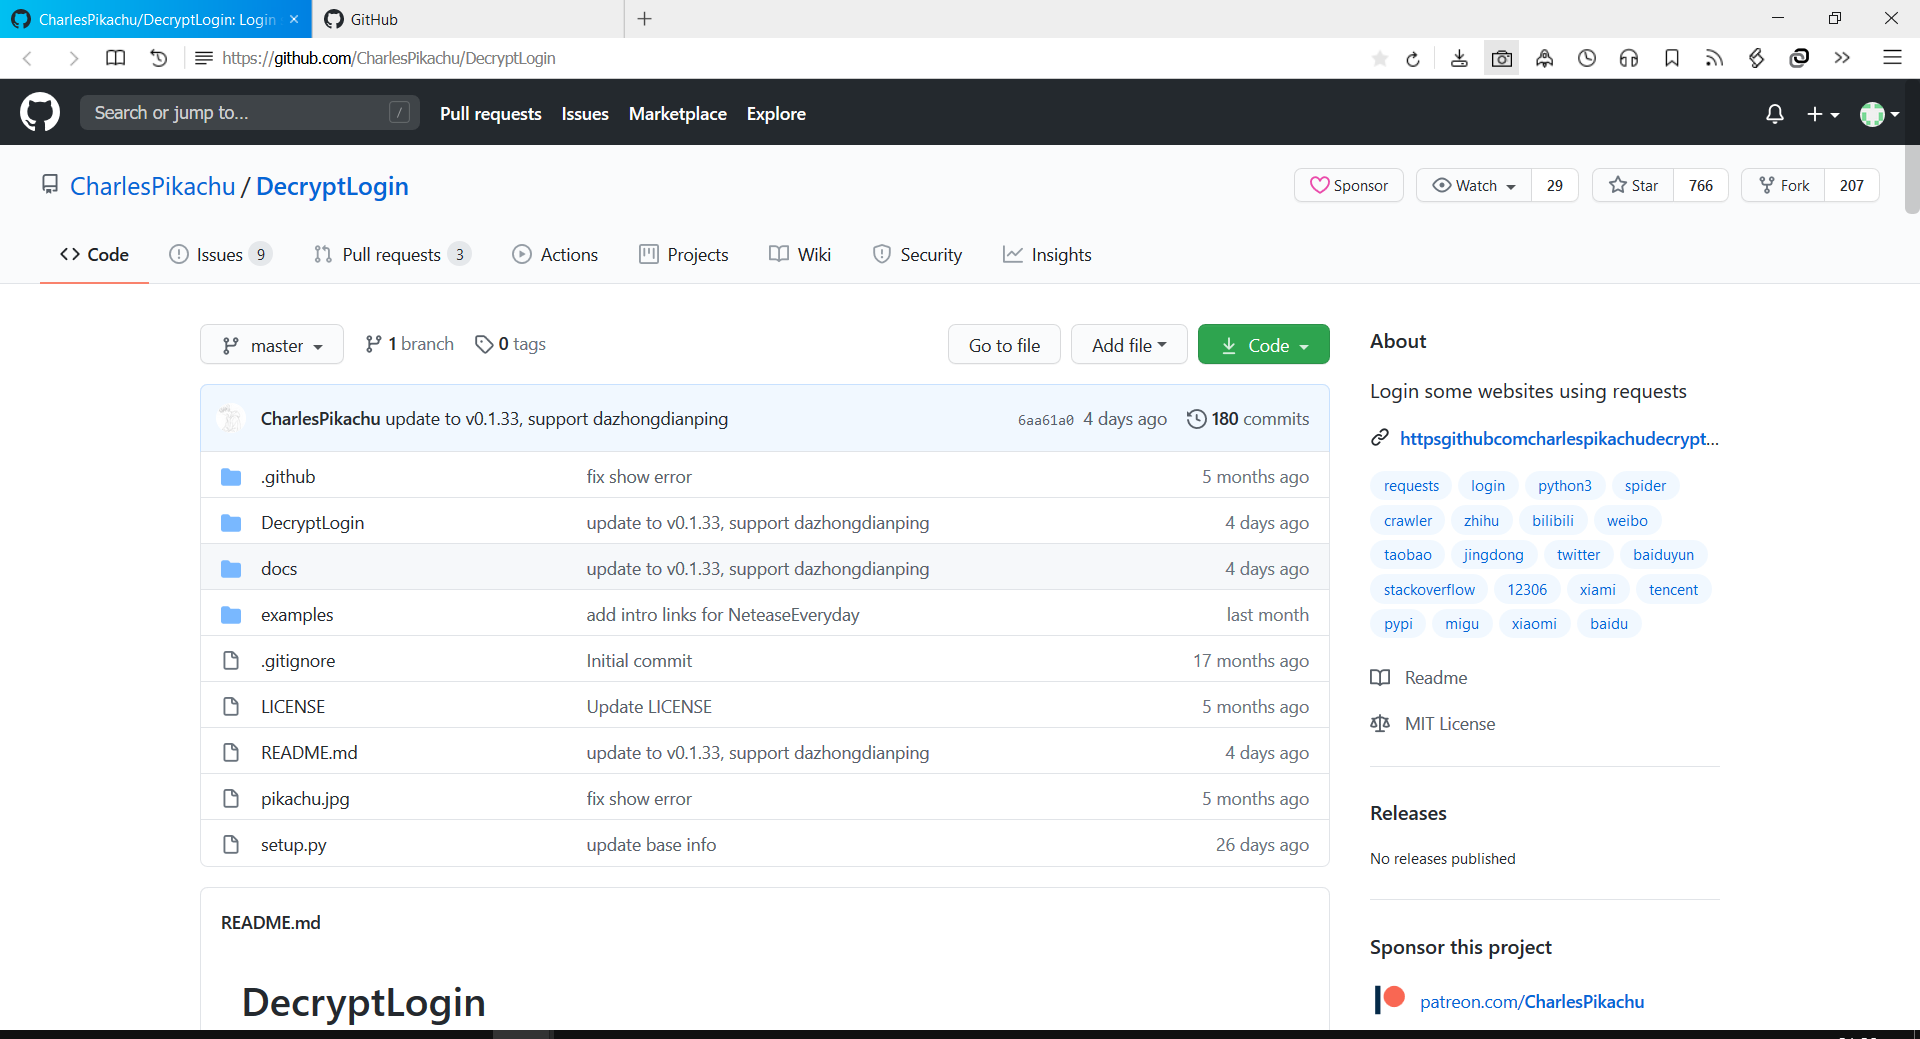Expand more toolbar extensions chevron
Viewport: 1920px width, 1039px height.
[x=1842, y=58]
